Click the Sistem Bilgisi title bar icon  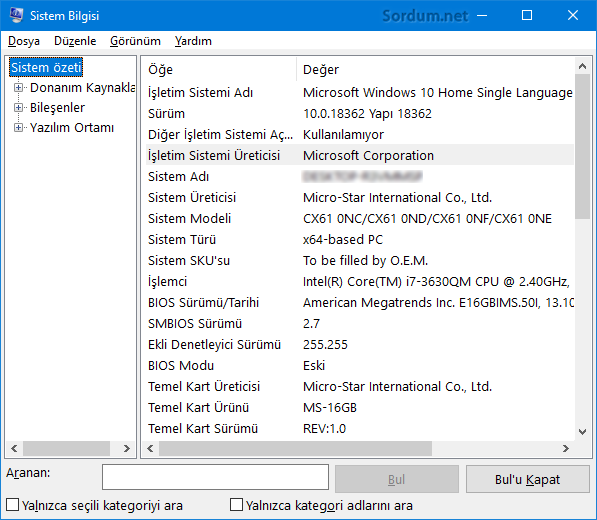16,15
